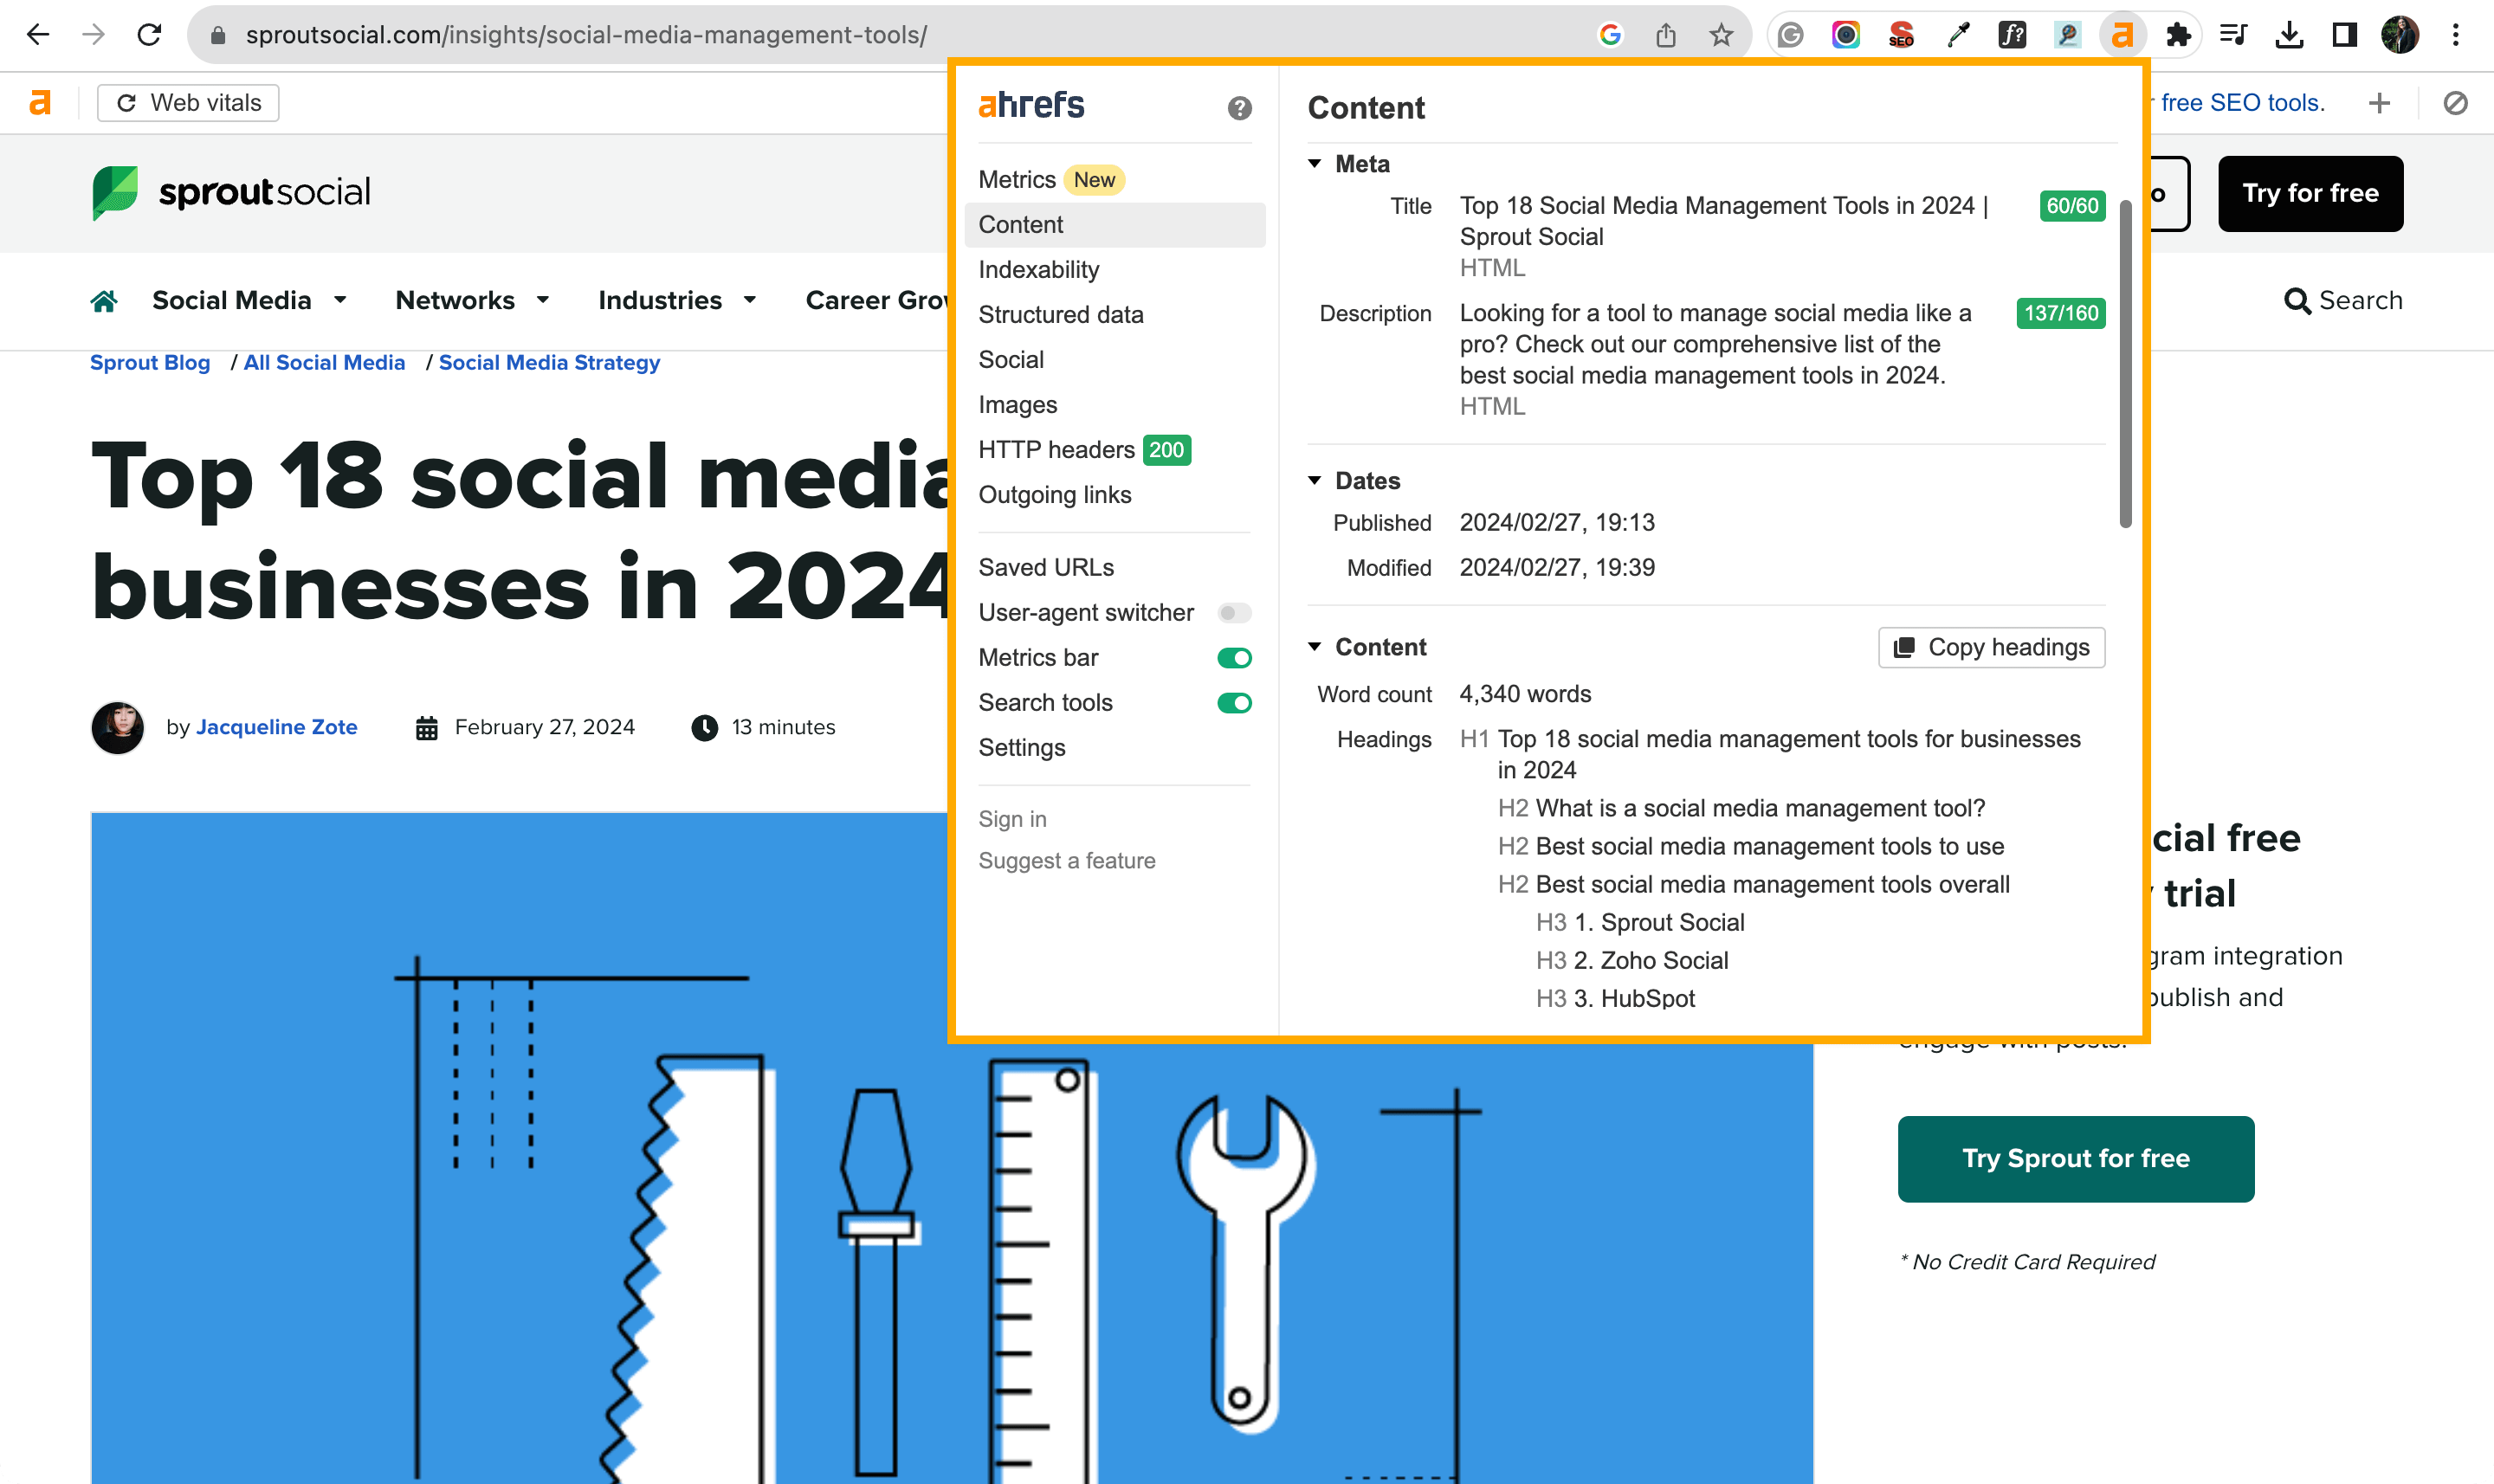
Task: Open the Metrics tab in Ahrefs panel
Action: (1114, 179)
